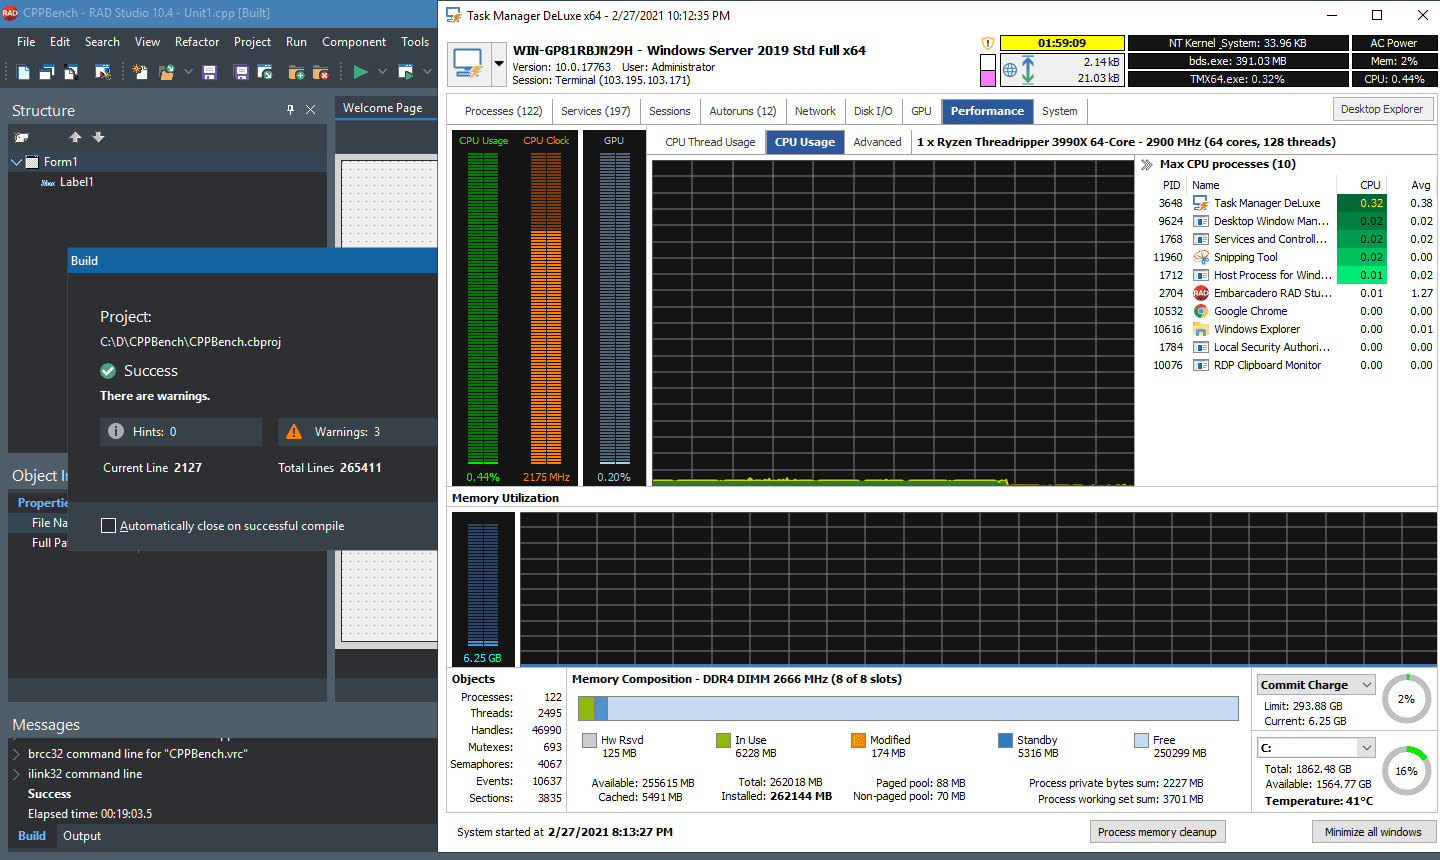The width and height of the screenshot is (1440, 860).
Task: Collapse the Form1 tree node
Action: pos(16,162)
